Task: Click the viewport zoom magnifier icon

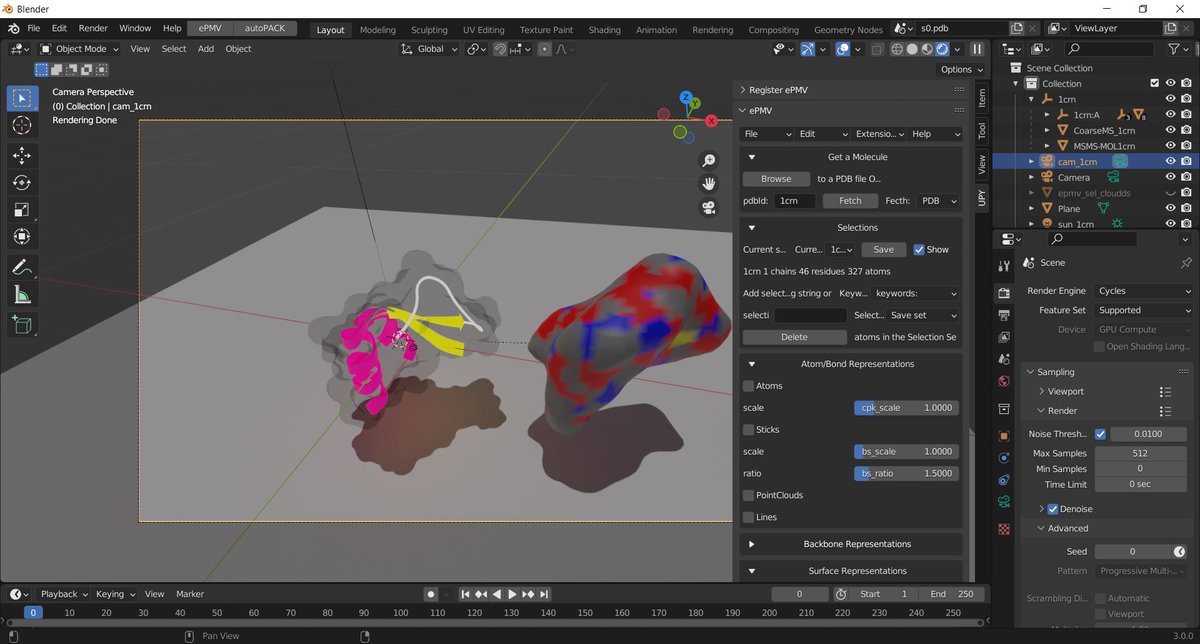Action: pos(709,160)
